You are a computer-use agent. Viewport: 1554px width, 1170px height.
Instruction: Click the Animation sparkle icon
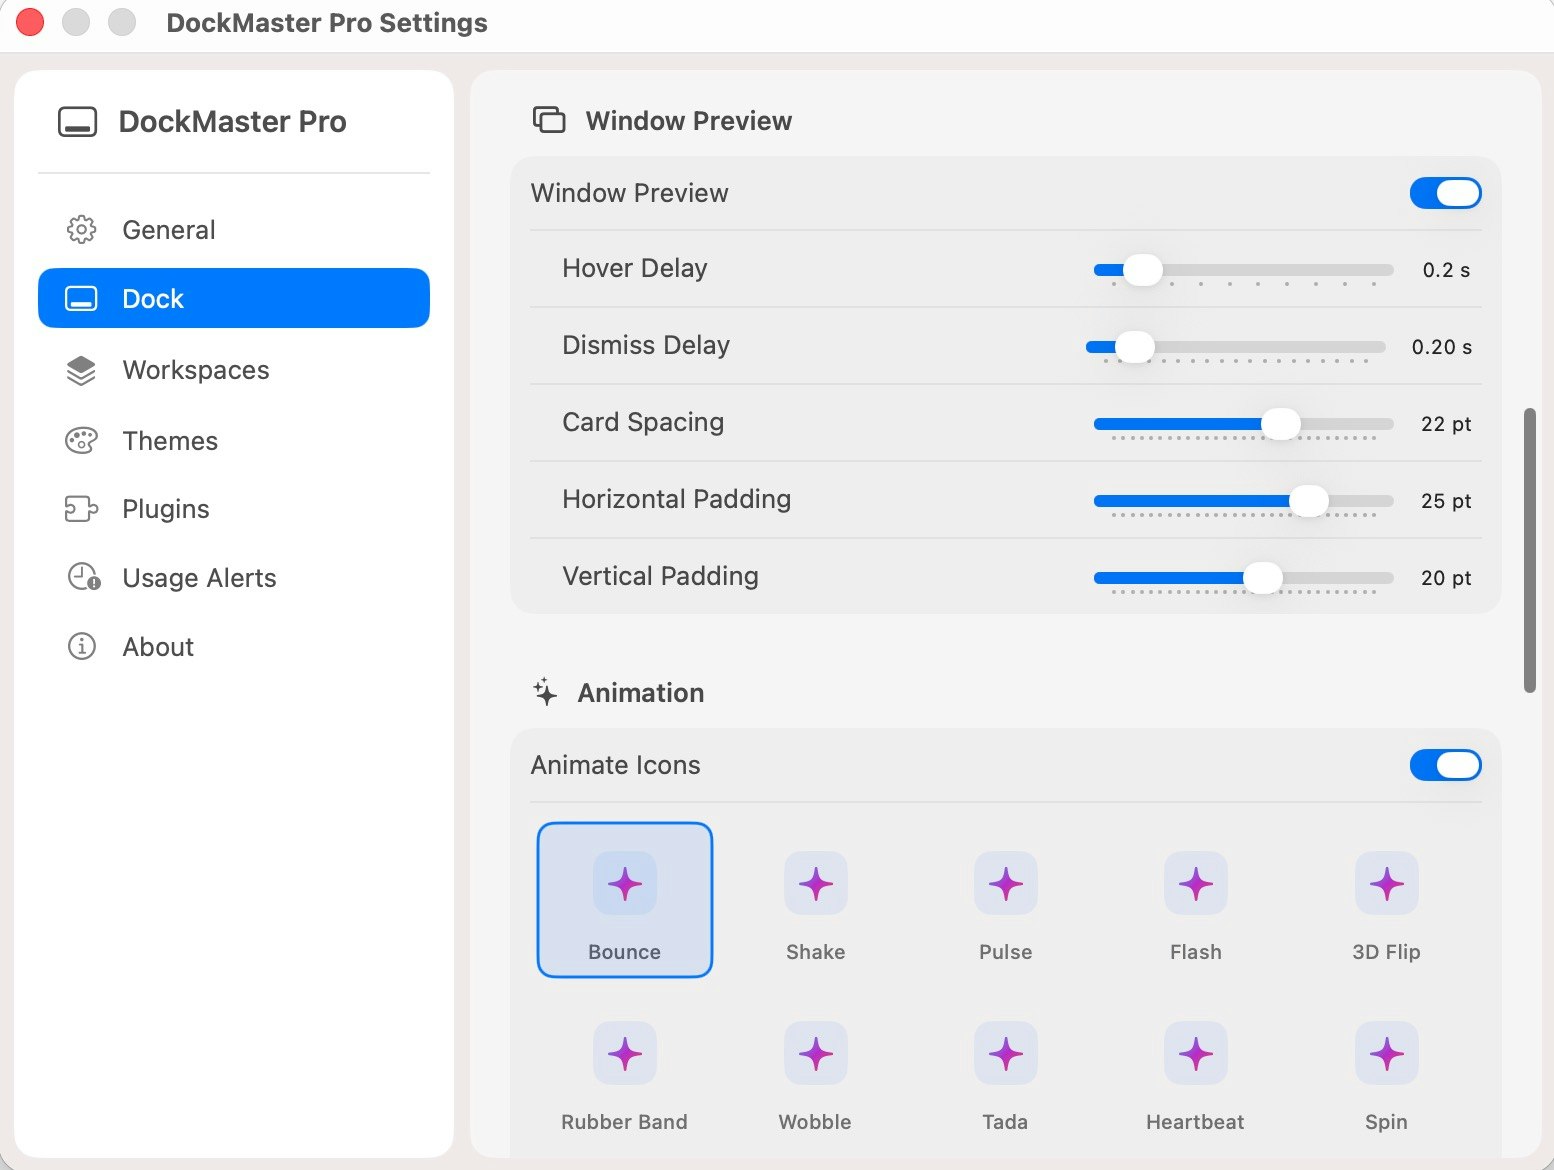[544, 691]
